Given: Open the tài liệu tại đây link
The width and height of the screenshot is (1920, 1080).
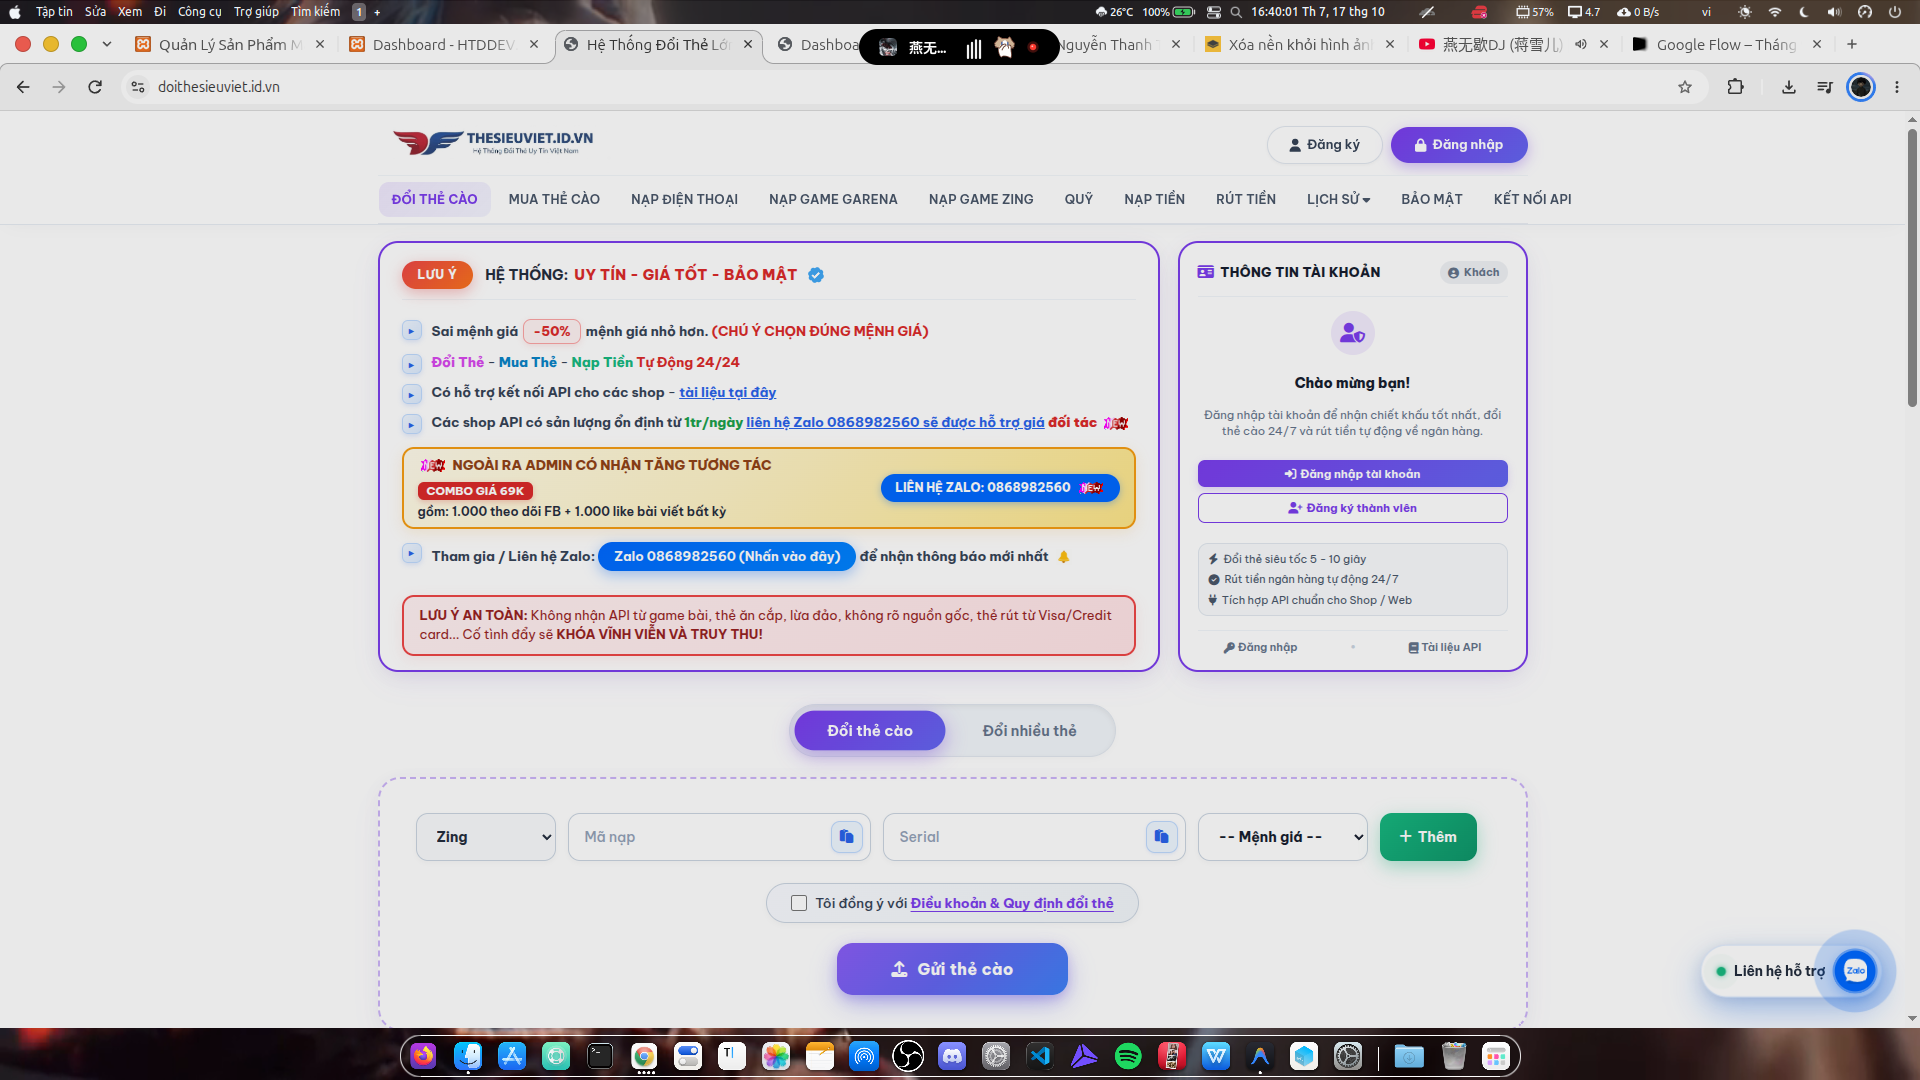Looking at the screenshot, I should pos(727,393).
